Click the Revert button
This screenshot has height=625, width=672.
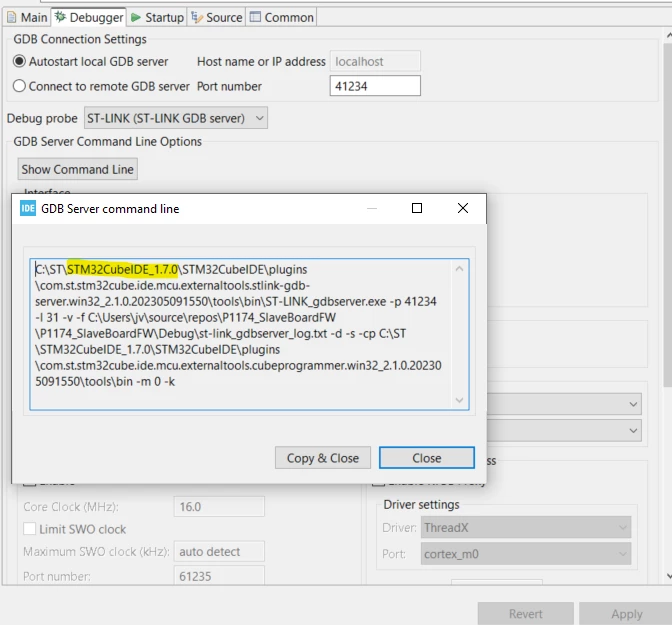pos(526,614)
